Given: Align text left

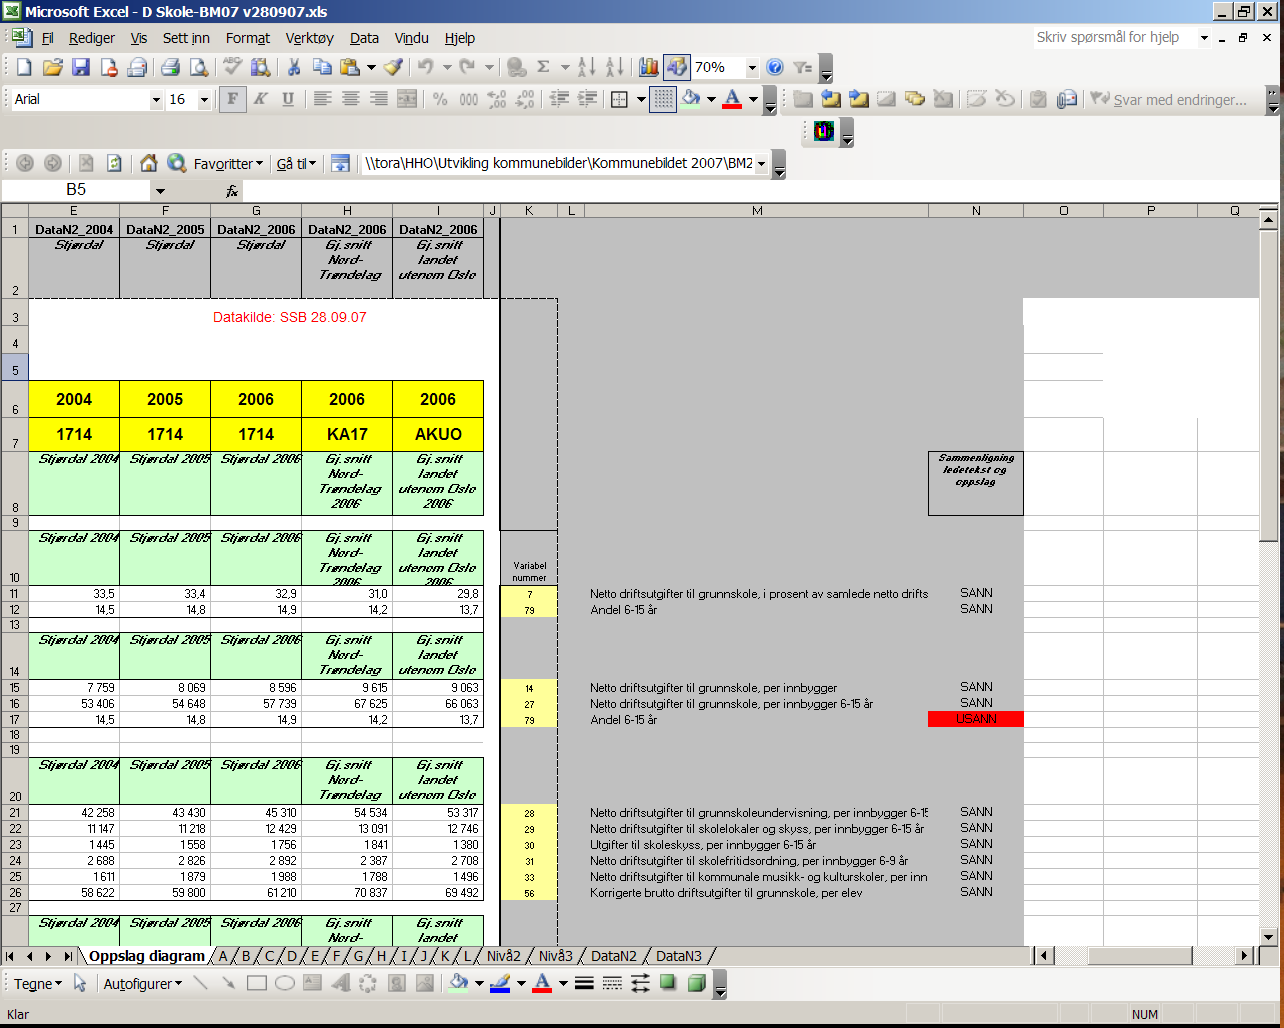Looking at the screenshot, I should coord(322,99).
